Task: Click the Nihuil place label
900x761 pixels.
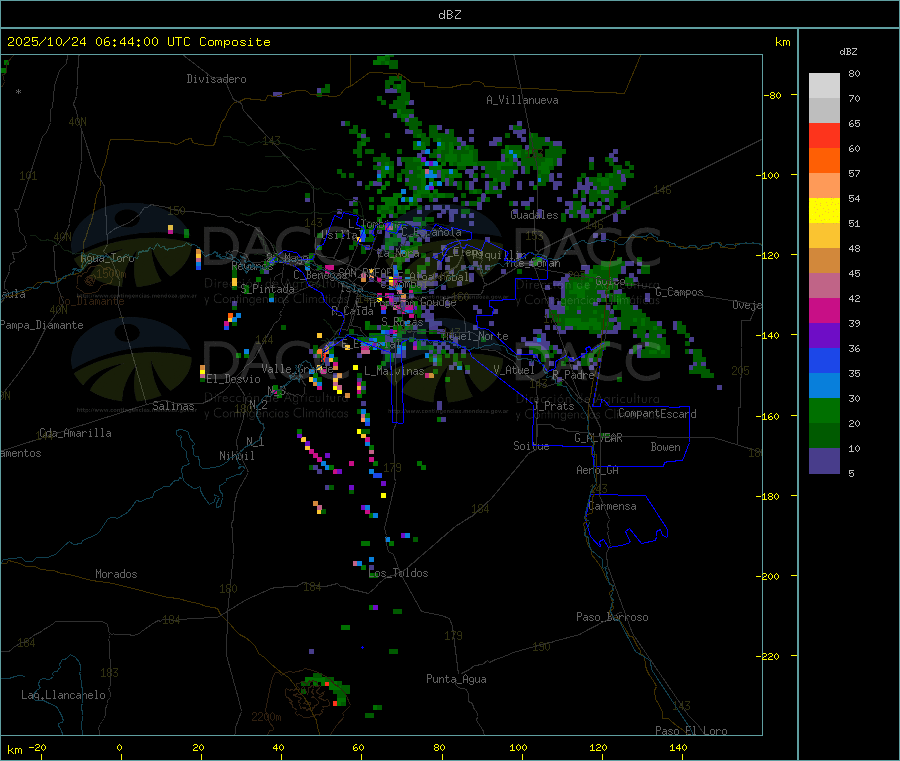Action: tap(237, 456)
